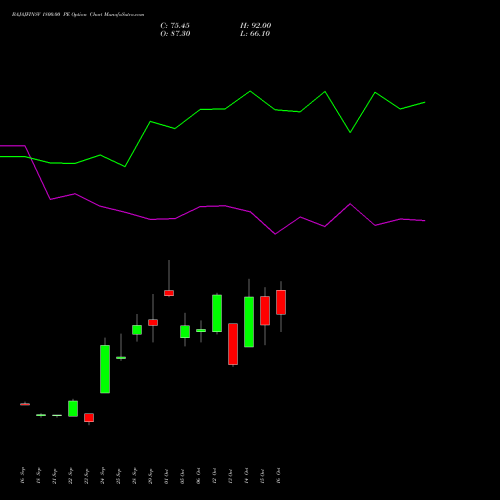Select the 28 Sep date label
This screenshot has height=500, width=500.
(135, 476)
